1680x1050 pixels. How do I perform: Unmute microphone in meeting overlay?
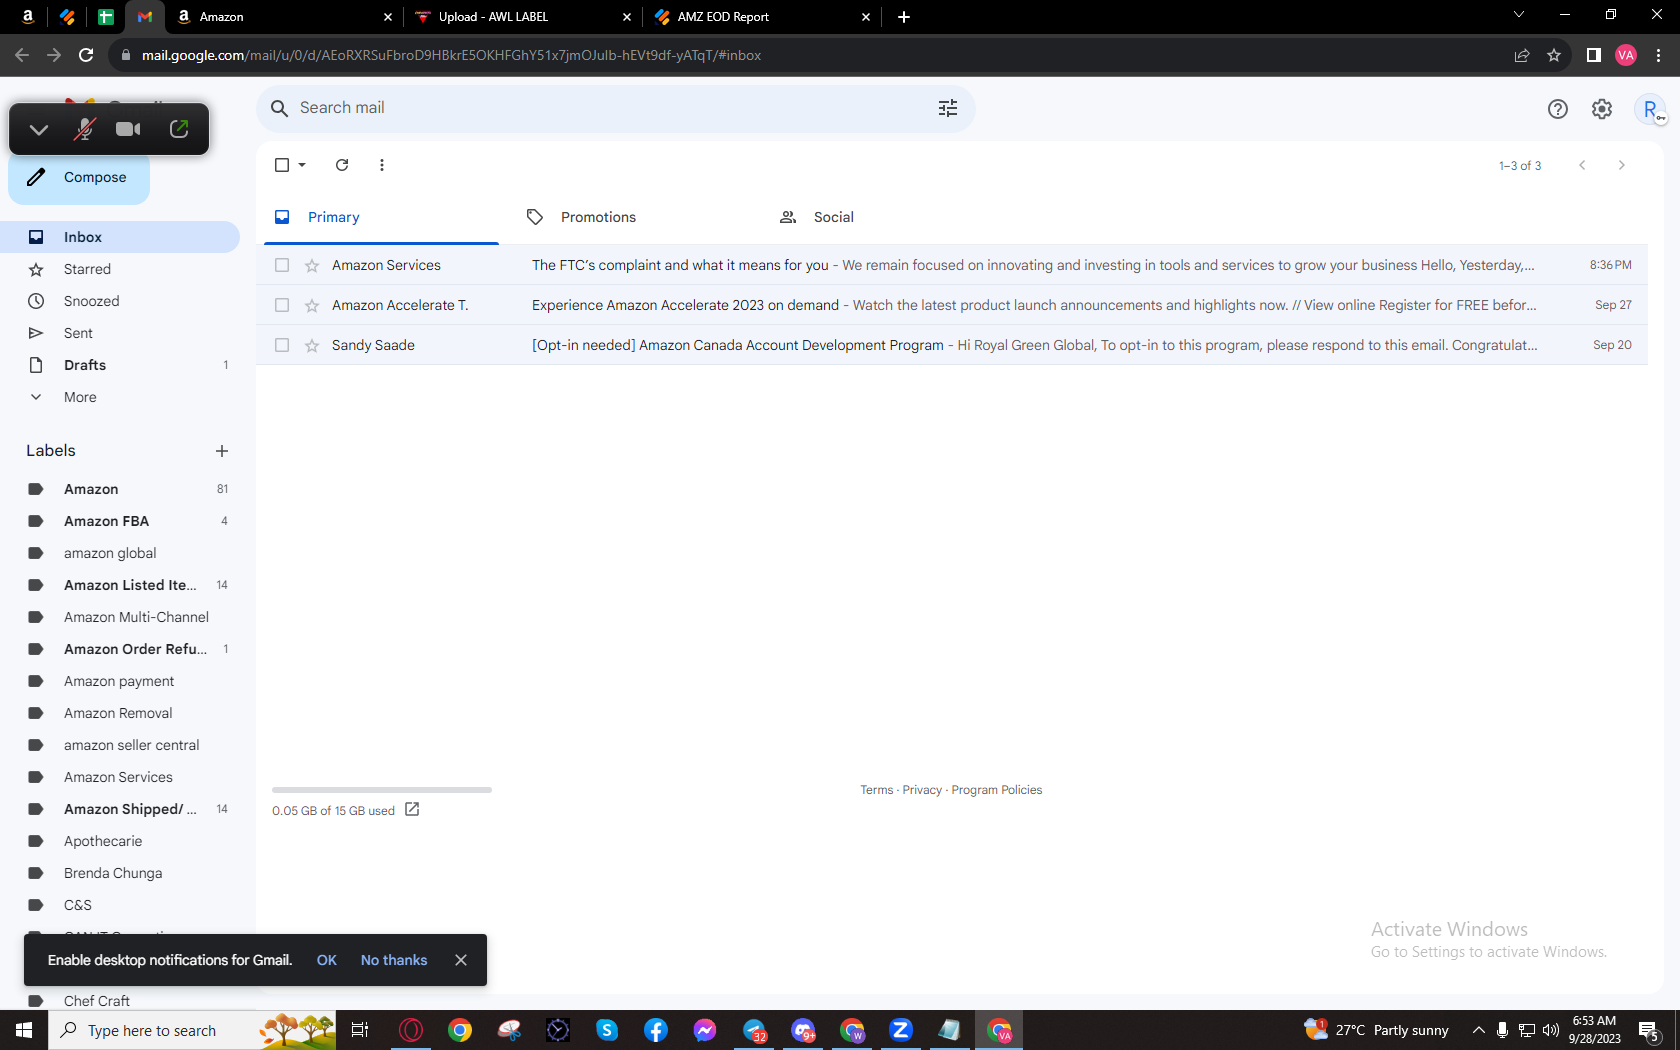click(x=84, y=129)
